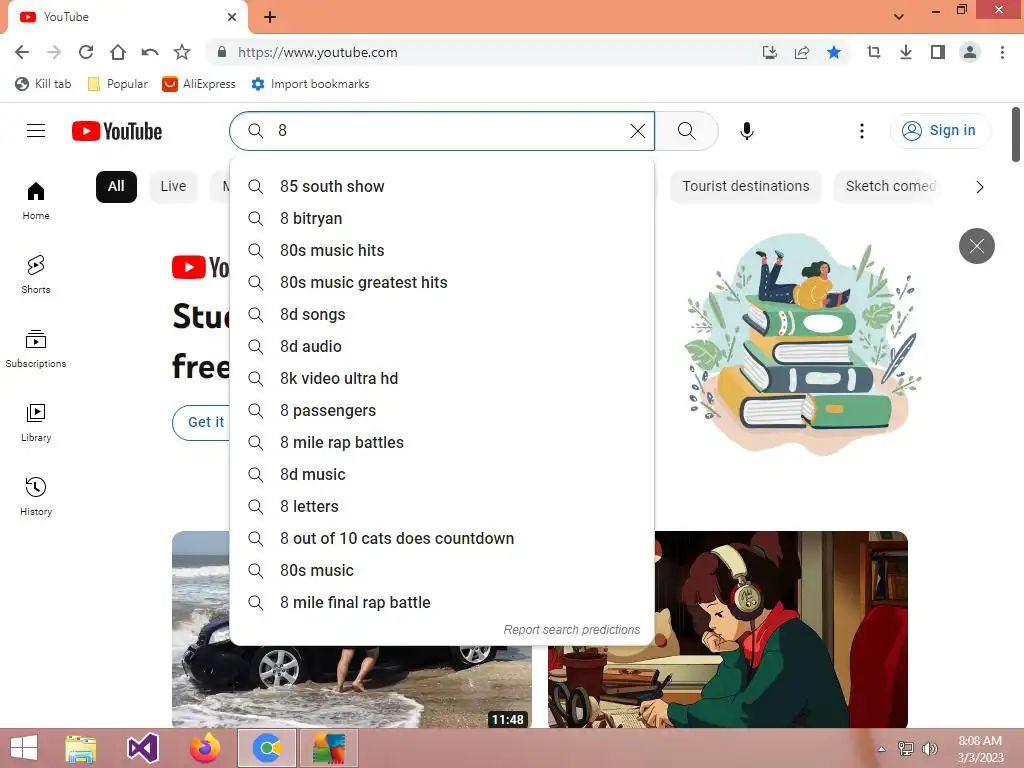Open Firefox from the taskbar

(x=205, y=748)
